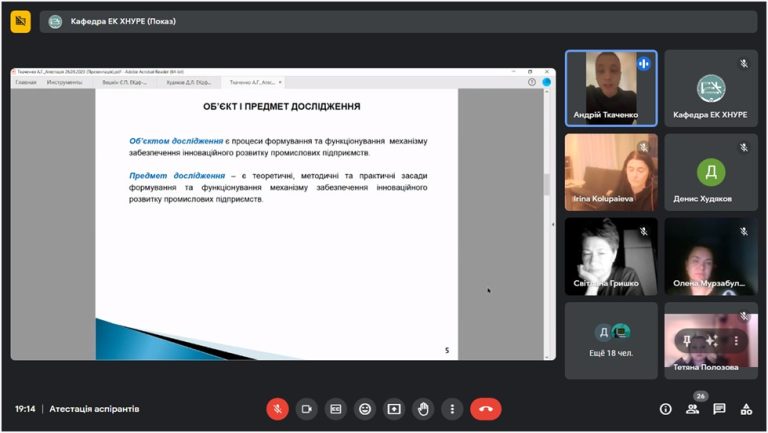This screenshot has width=768, height=433.
Task: Click the slide page number 5
Action: (x=447, y=350)
